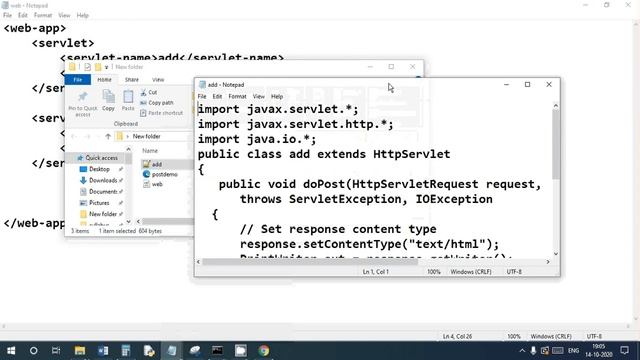Click the Windows Start button
The width and height of the screenshot is (640, 360).
tap(11, 350)
